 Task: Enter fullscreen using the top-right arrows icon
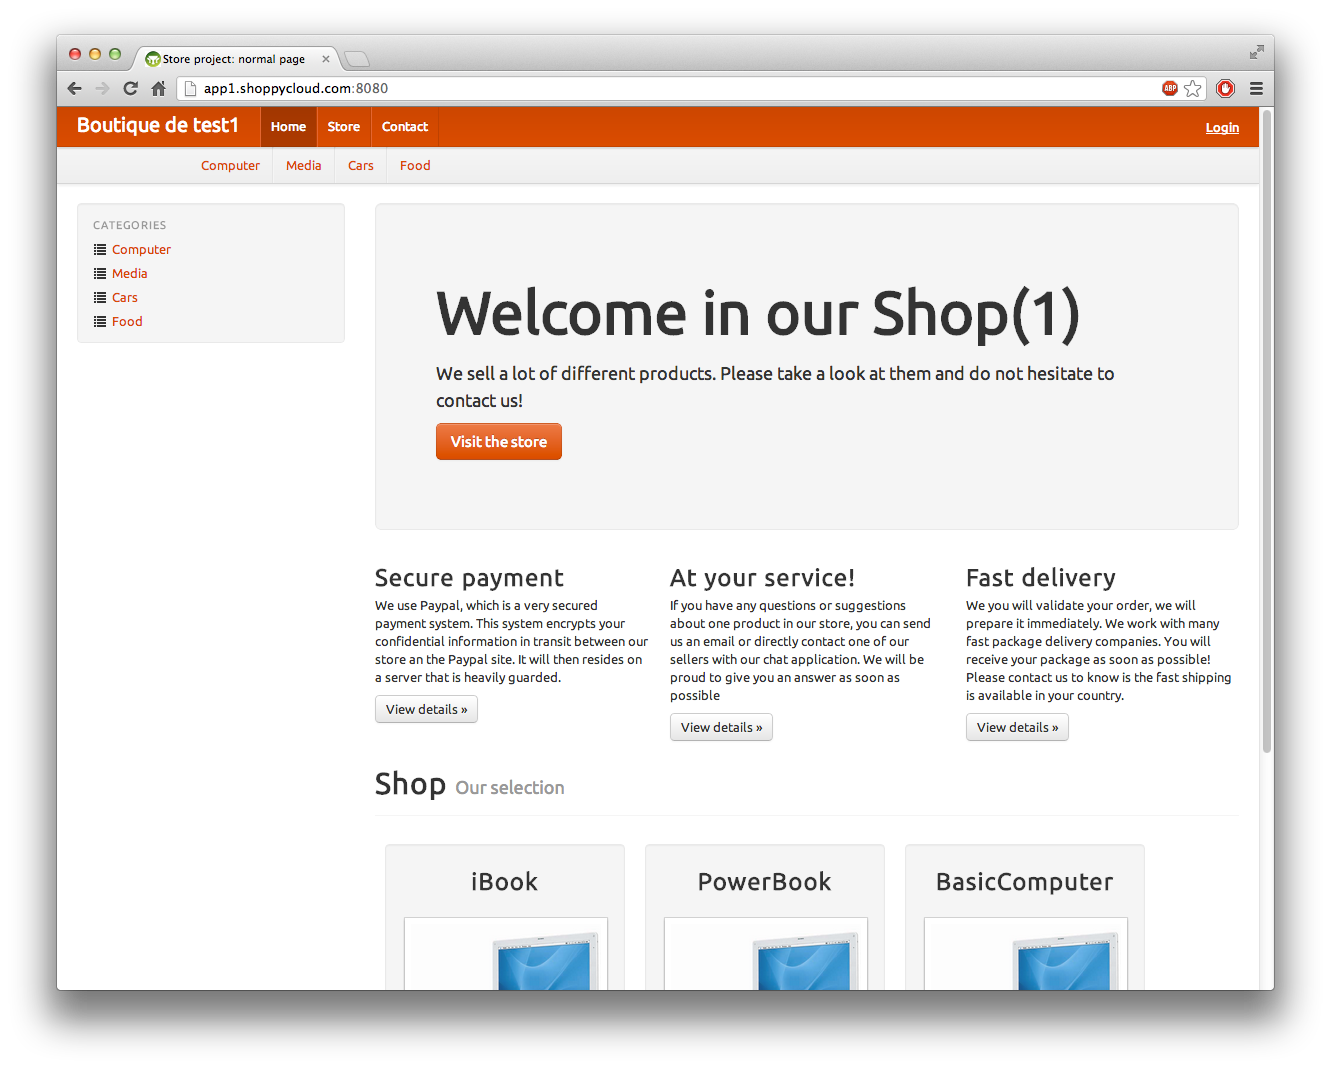[1256, 52]
